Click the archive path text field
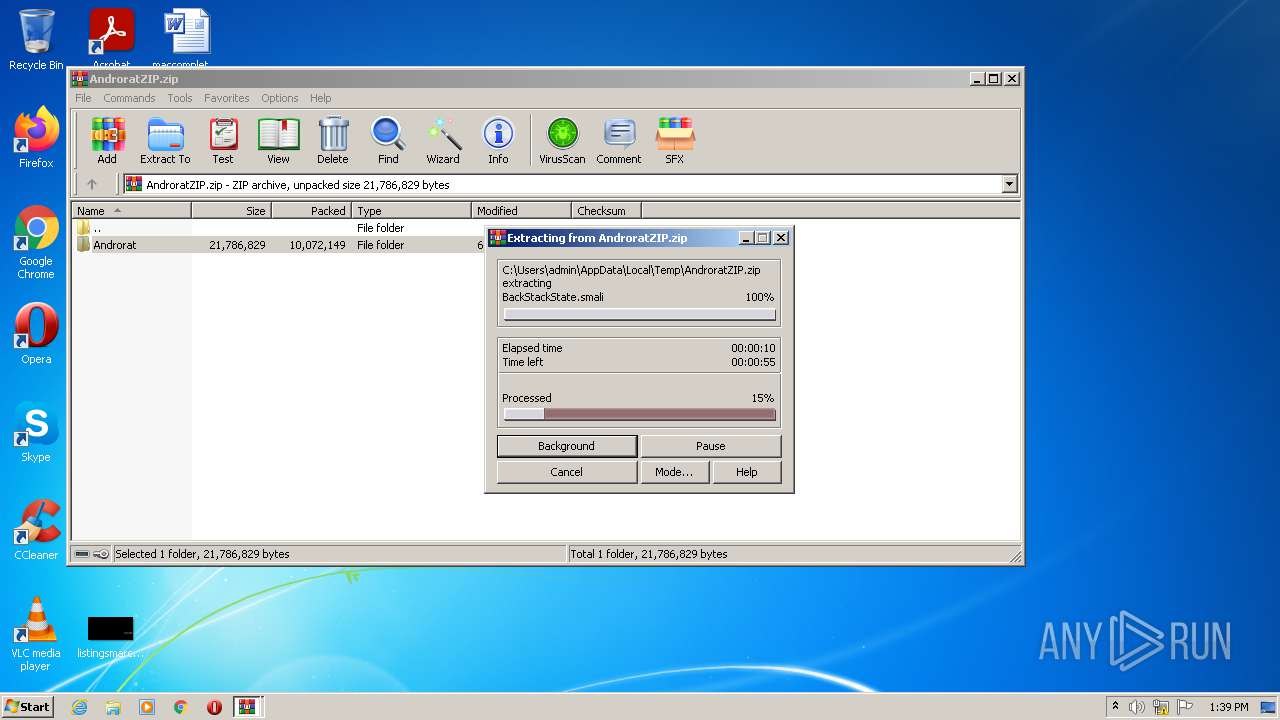Viewport: 1280px width, 720px height. click(562, 184)
